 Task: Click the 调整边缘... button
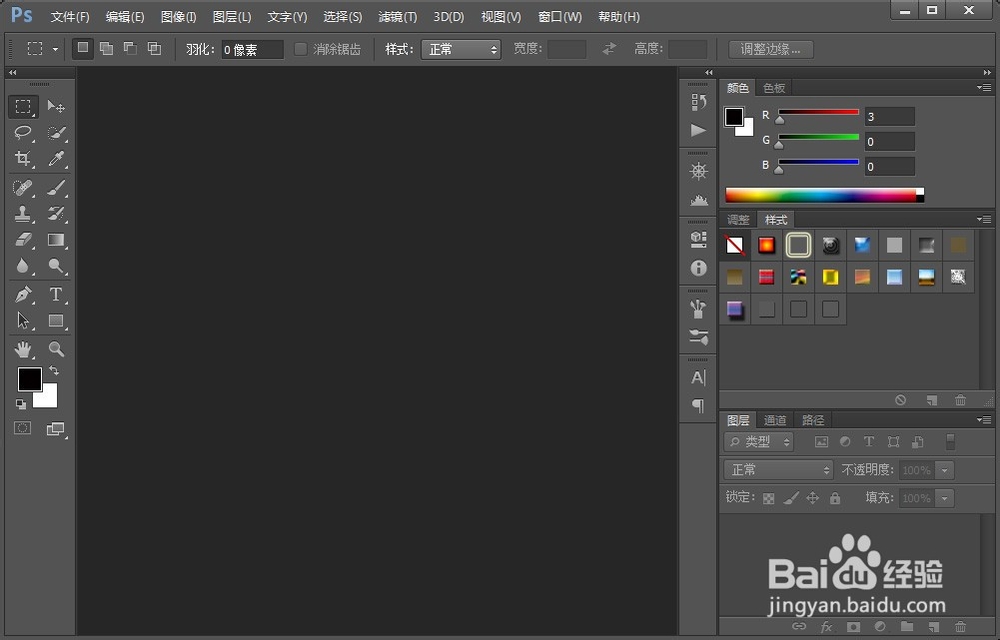point(771,49)
